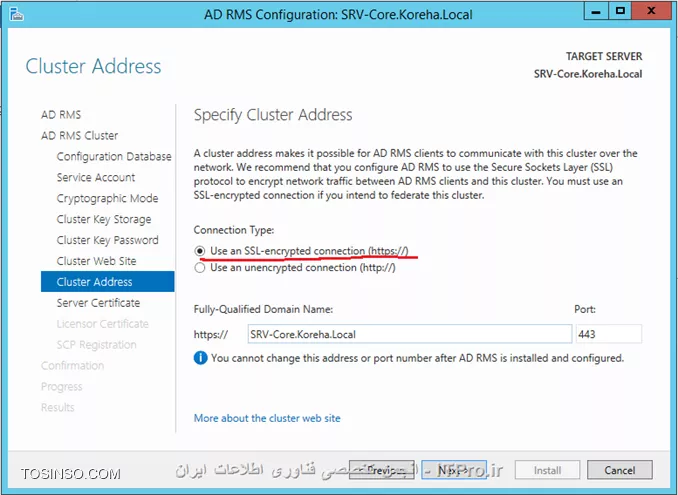Open Configuration Database step
678x495 pixels.
(x=114, y=156)
